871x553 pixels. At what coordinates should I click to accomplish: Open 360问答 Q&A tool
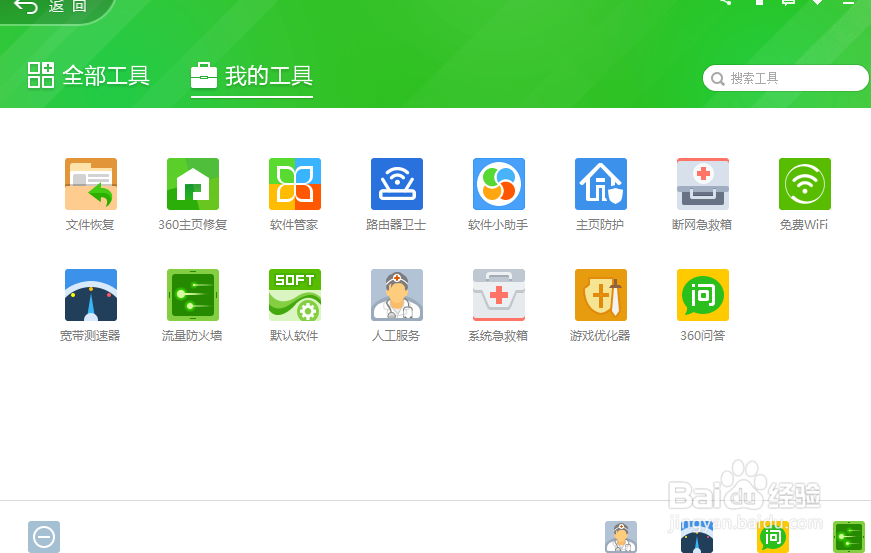coord(703,295)
